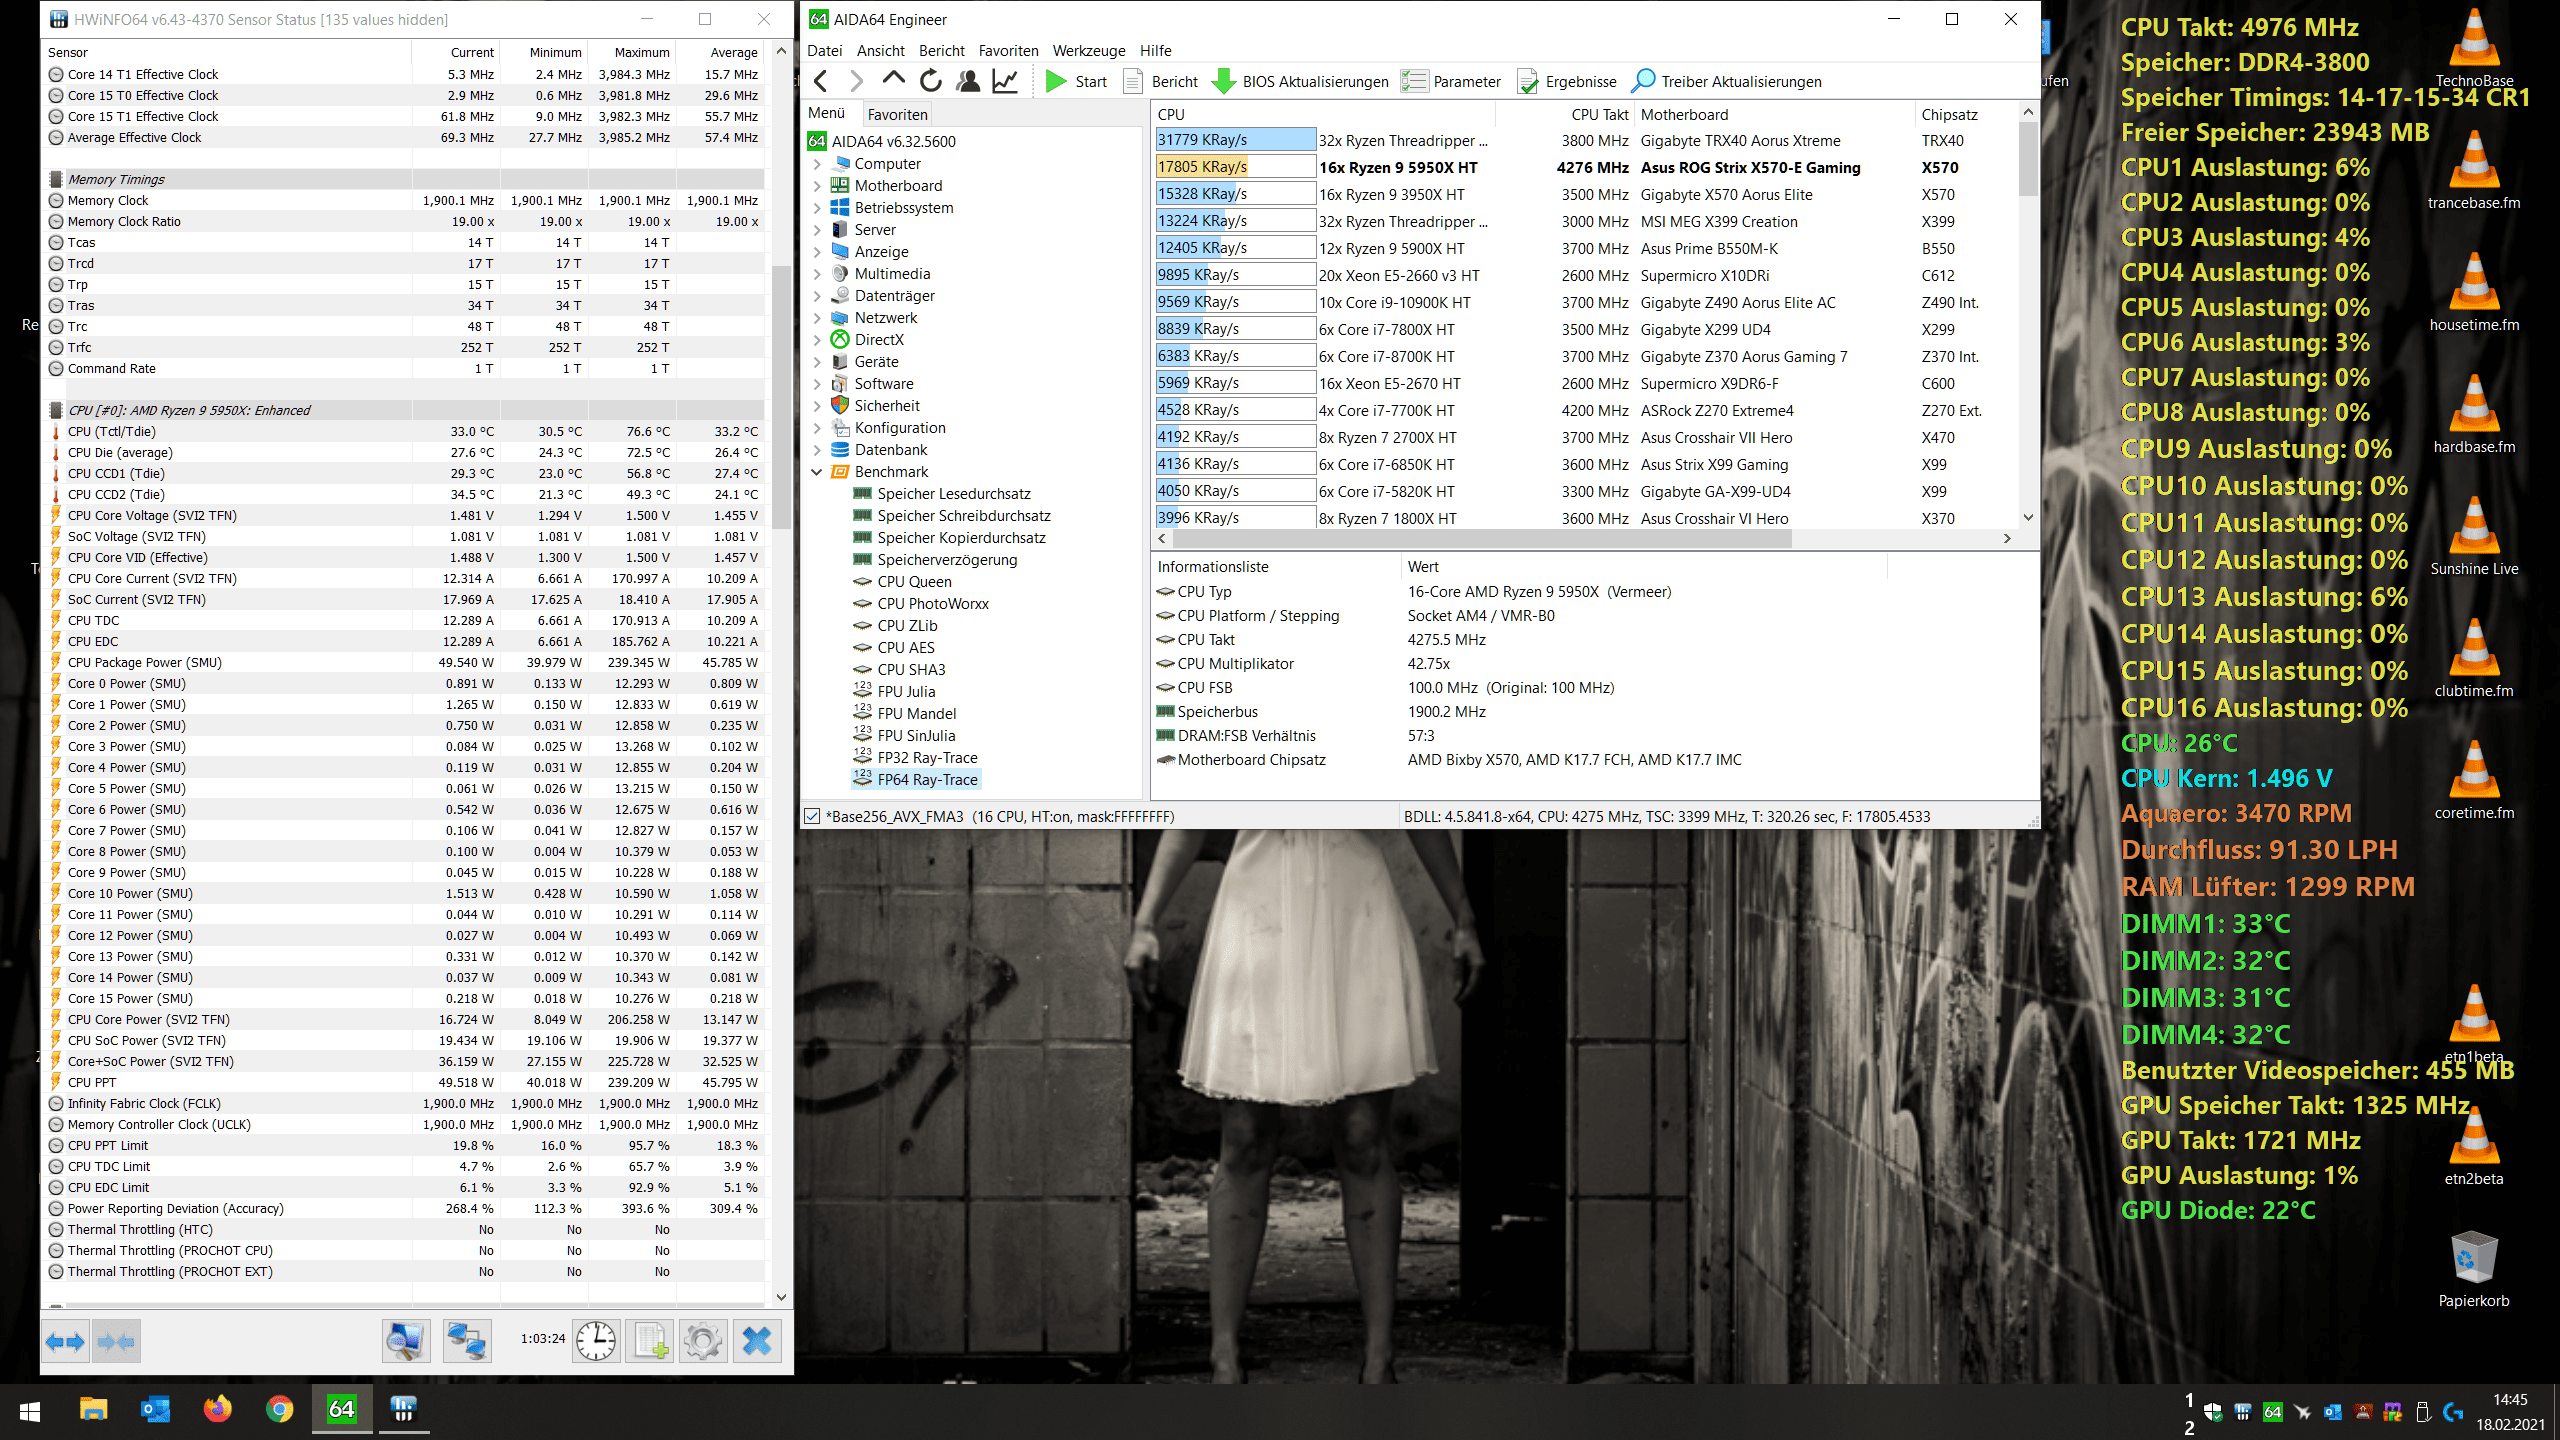The height and width of the screenshot is (1440, 2560).
Task: Expand the Motherboard tree node
Action: tap(817, 186)
